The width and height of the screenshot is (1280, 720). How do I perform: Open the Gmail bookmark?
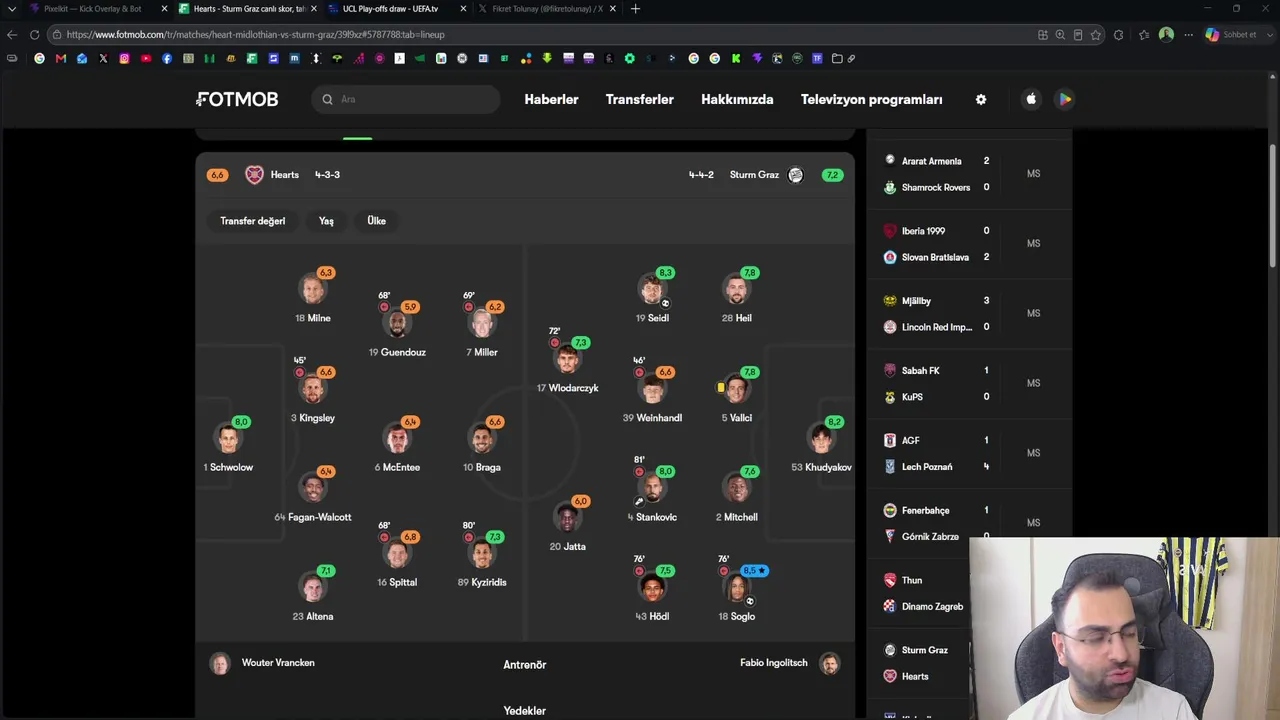point(61,58)
